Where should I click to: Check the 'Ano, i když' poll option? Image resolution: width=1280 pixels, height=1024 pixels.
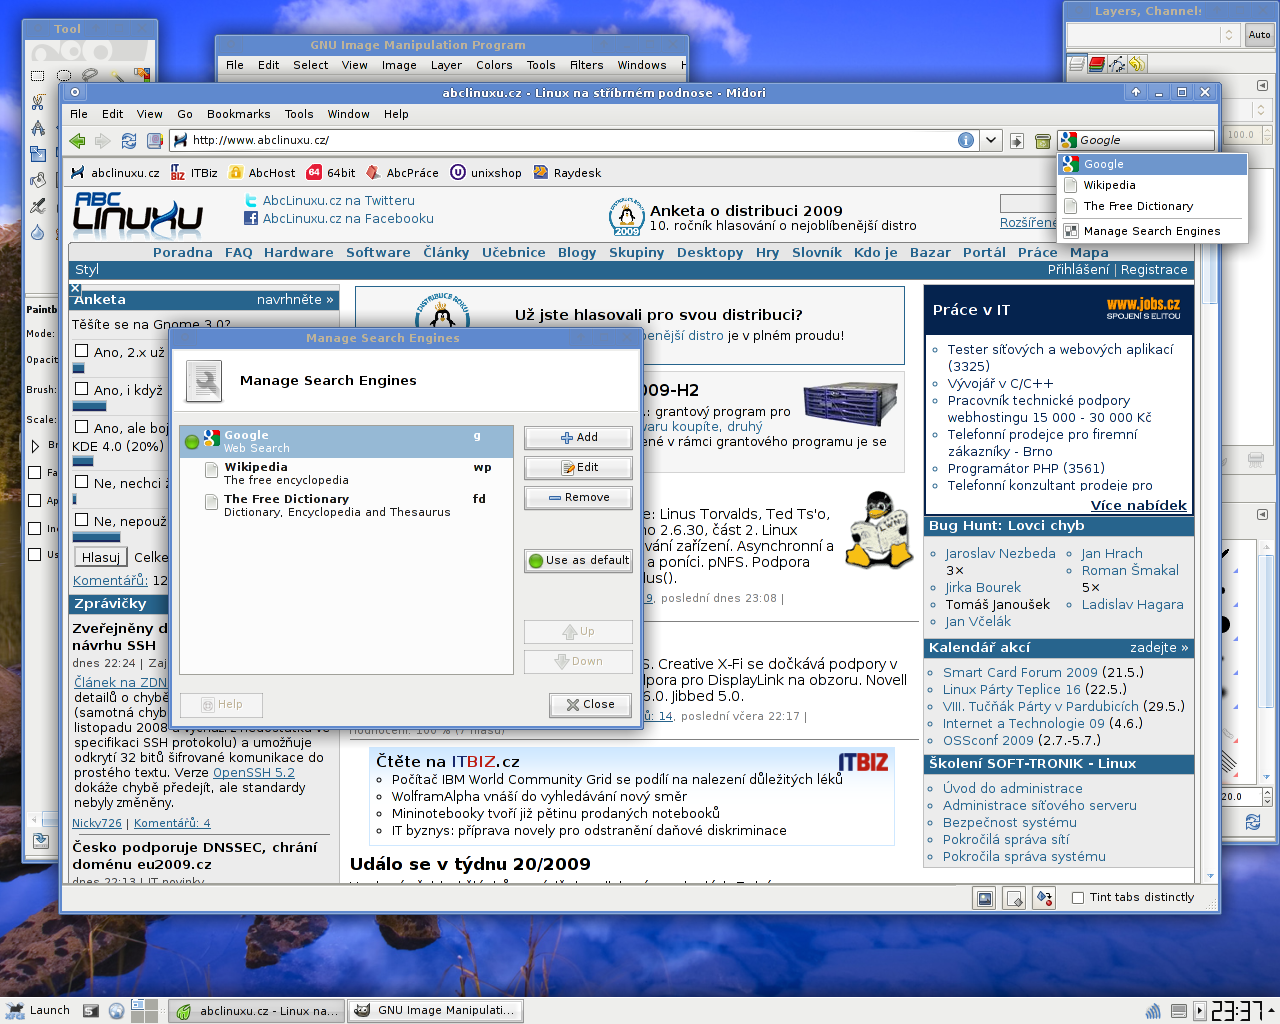pos(82,389)
